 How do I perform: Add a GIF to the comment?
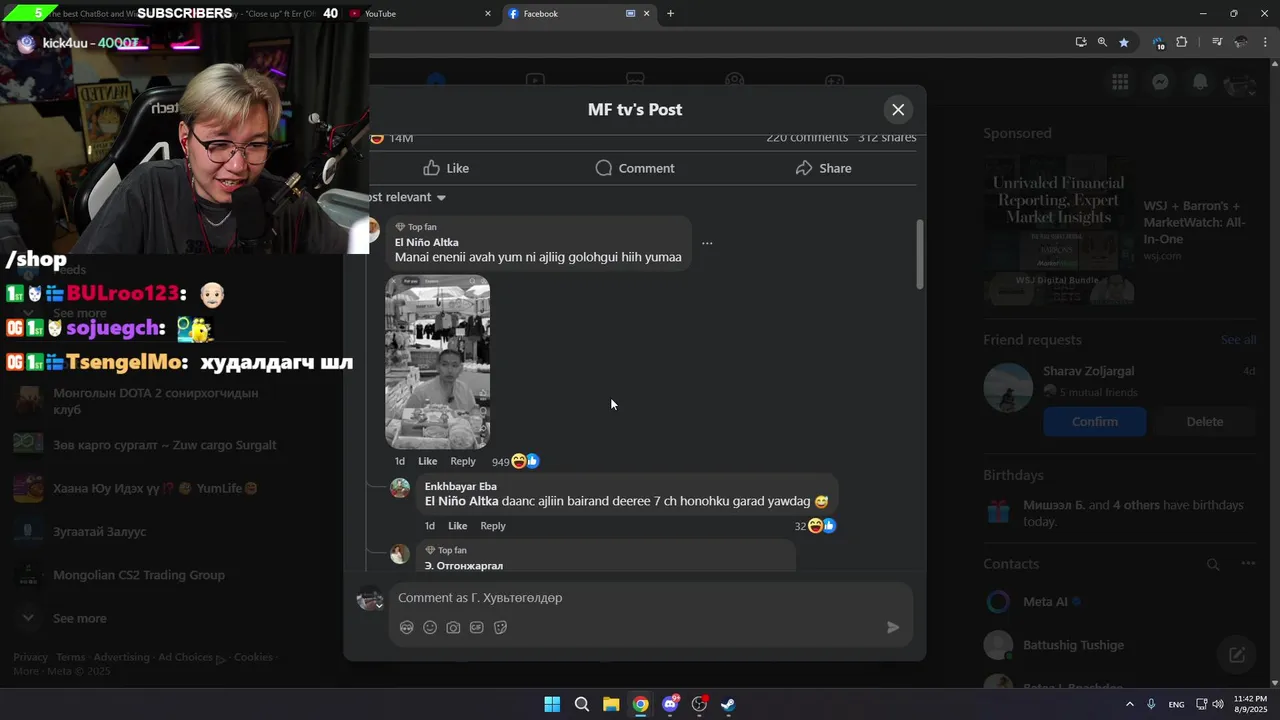tap(477, 627)
